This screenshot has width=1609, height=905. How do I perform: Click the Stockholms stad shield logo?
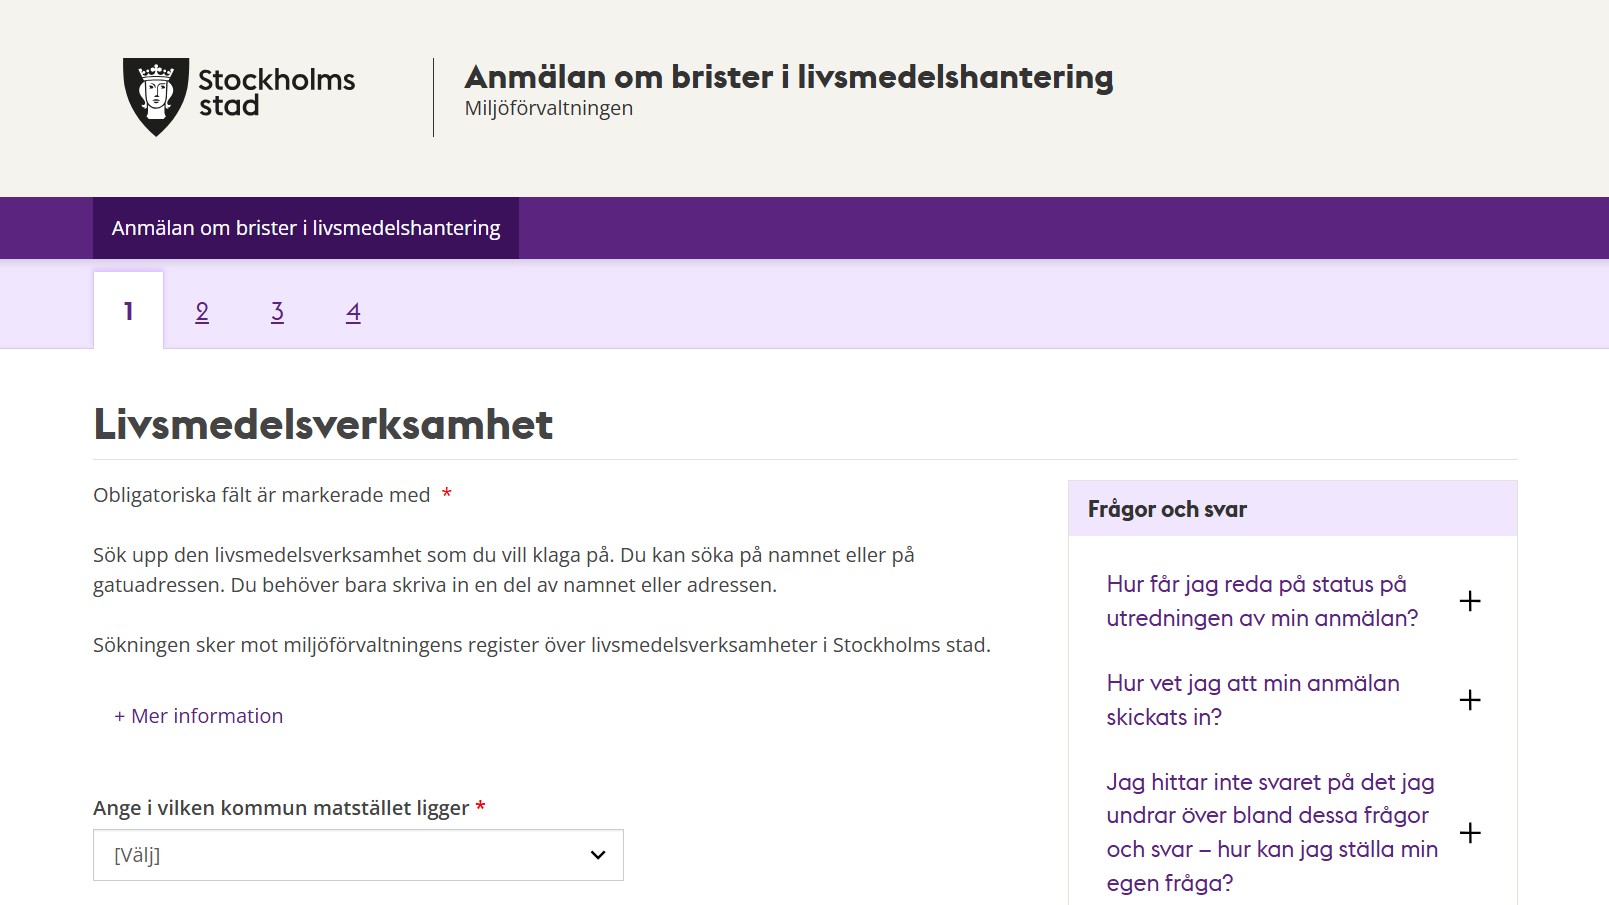(x=155, y=96)
